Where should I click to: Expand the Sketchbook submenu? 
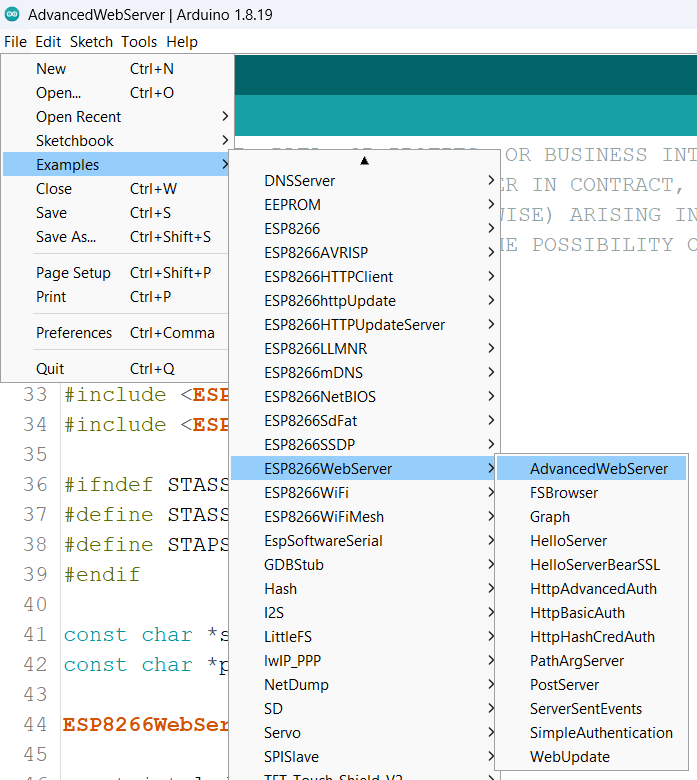pos(116,140)
